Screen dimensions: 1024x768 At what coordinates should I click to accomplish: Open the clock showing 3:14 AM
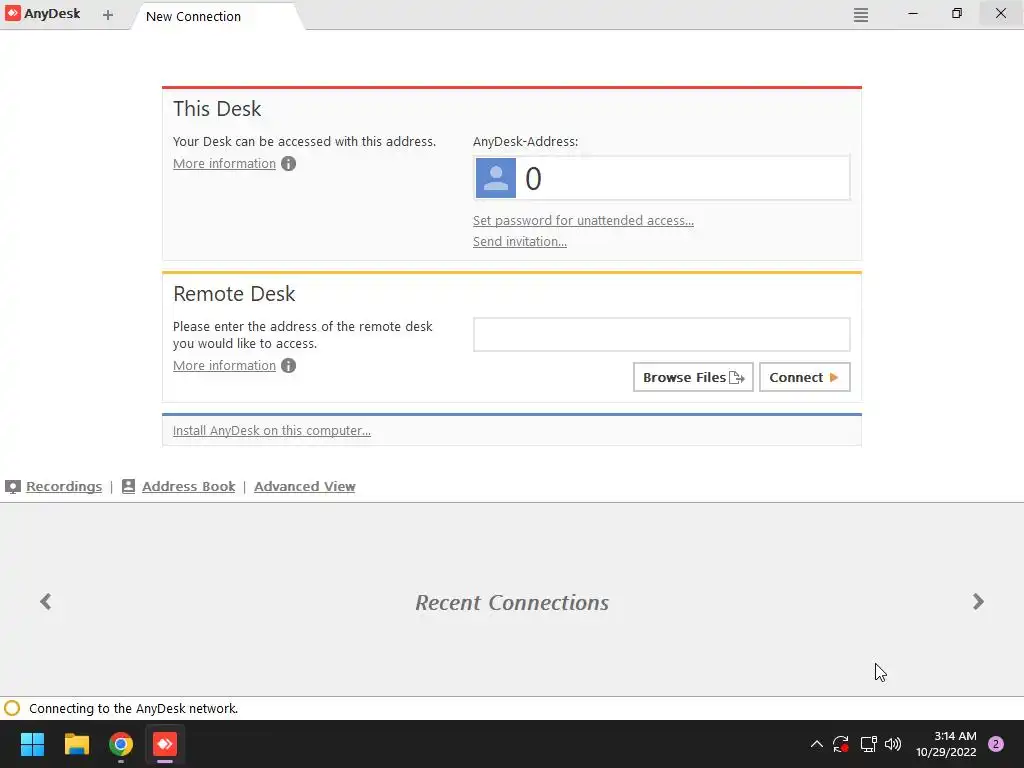(946, 744)
